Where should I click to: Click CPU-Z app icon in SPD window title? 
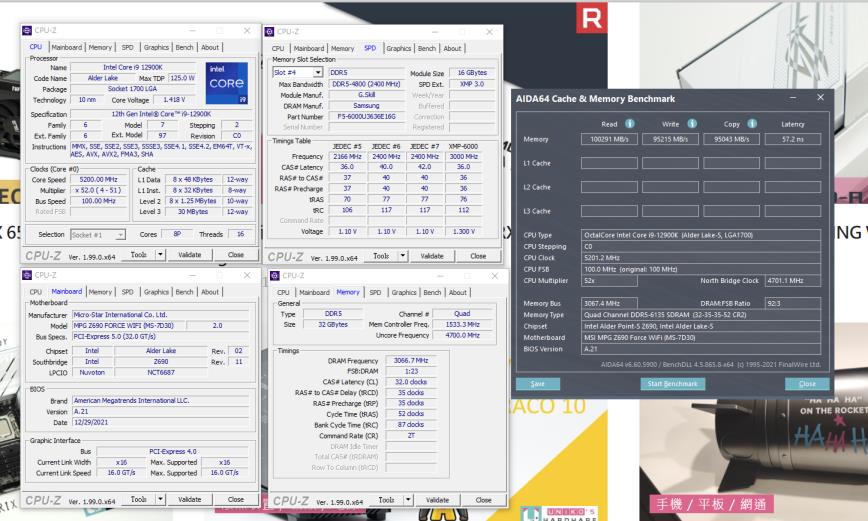pyautogui.click(x=270, y=32)
